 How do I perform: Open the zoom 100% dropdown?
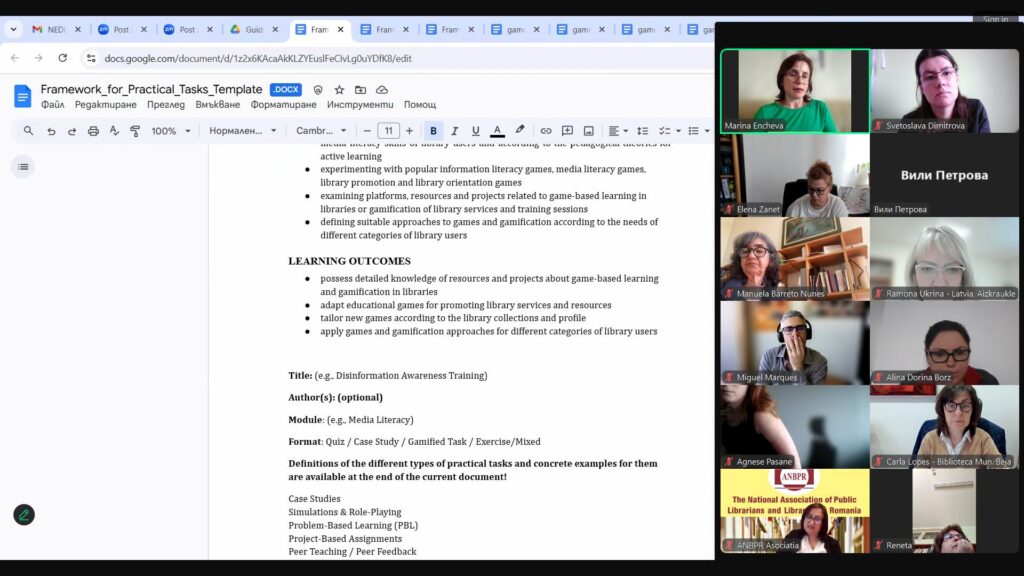[x=170, y=131]
